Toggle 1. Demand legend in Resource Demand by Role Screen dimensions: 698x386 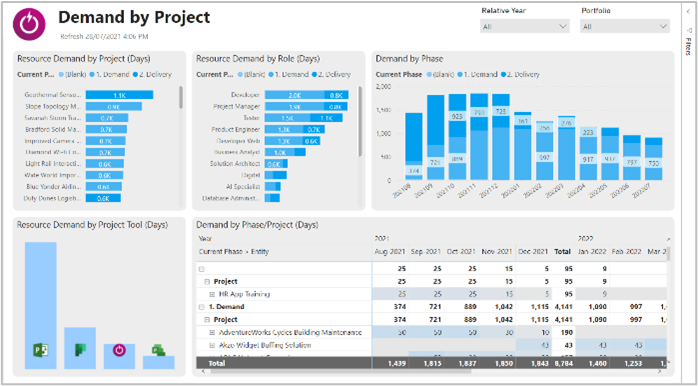click(x=288, y=75)
